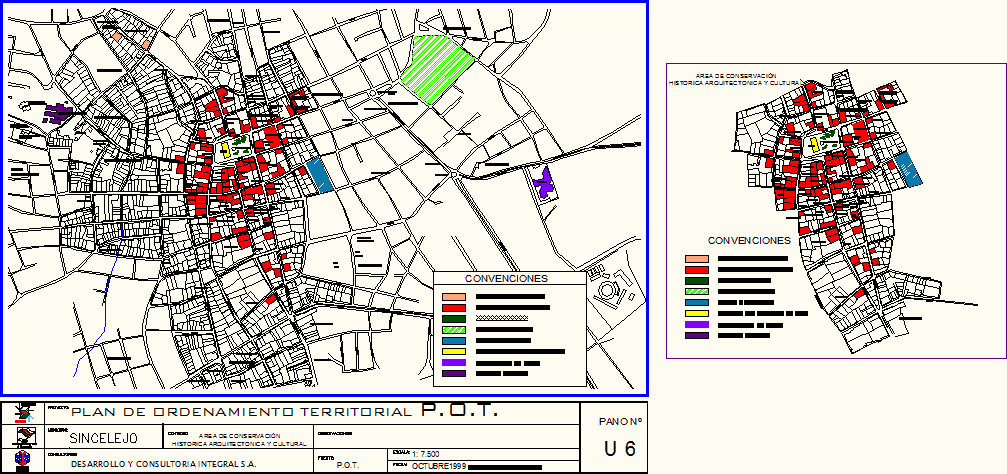Select the blue block on the main map

[319, 175]
